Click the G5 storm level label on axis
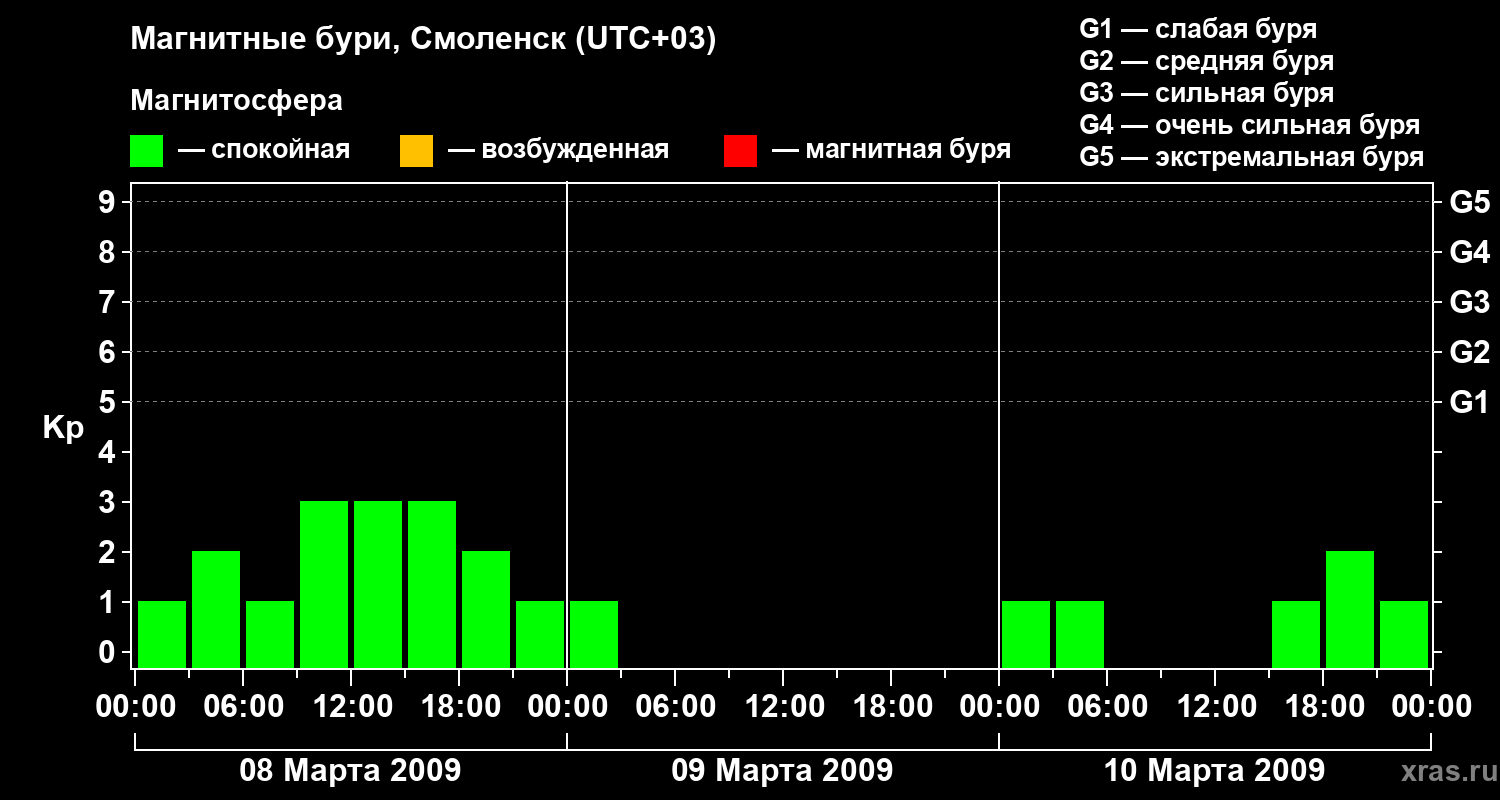Image resolution: width=1500 pixels, height=800 pixels. (1469, 202)
